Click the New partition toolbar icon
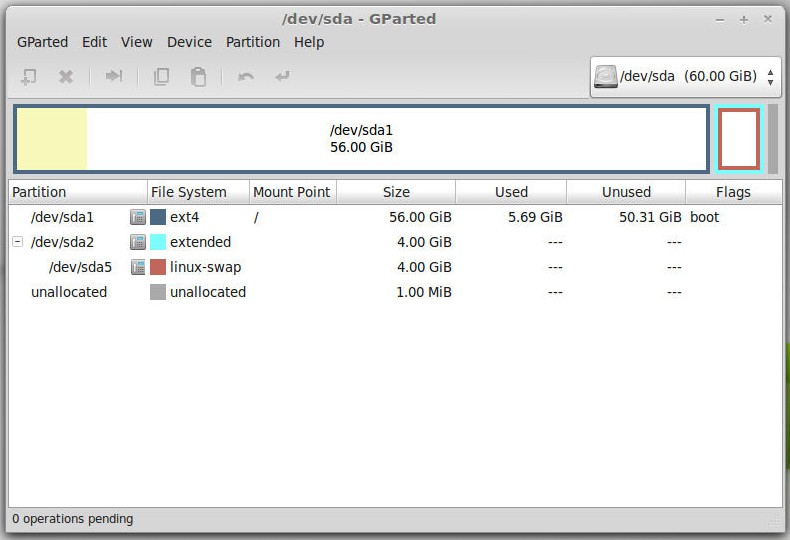The image size is (790, 540). pos(29,76)
